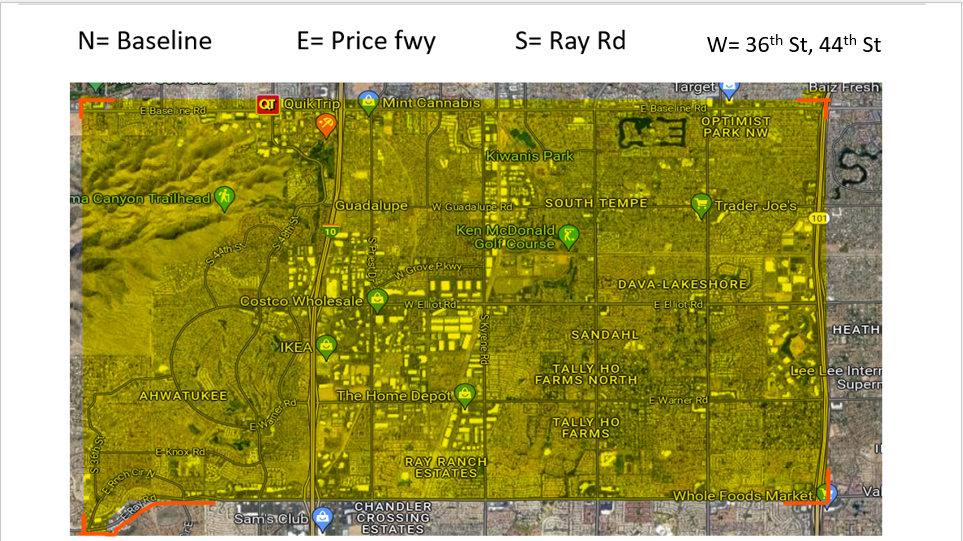Click the Baiz Fresh label

coord(844,88)
